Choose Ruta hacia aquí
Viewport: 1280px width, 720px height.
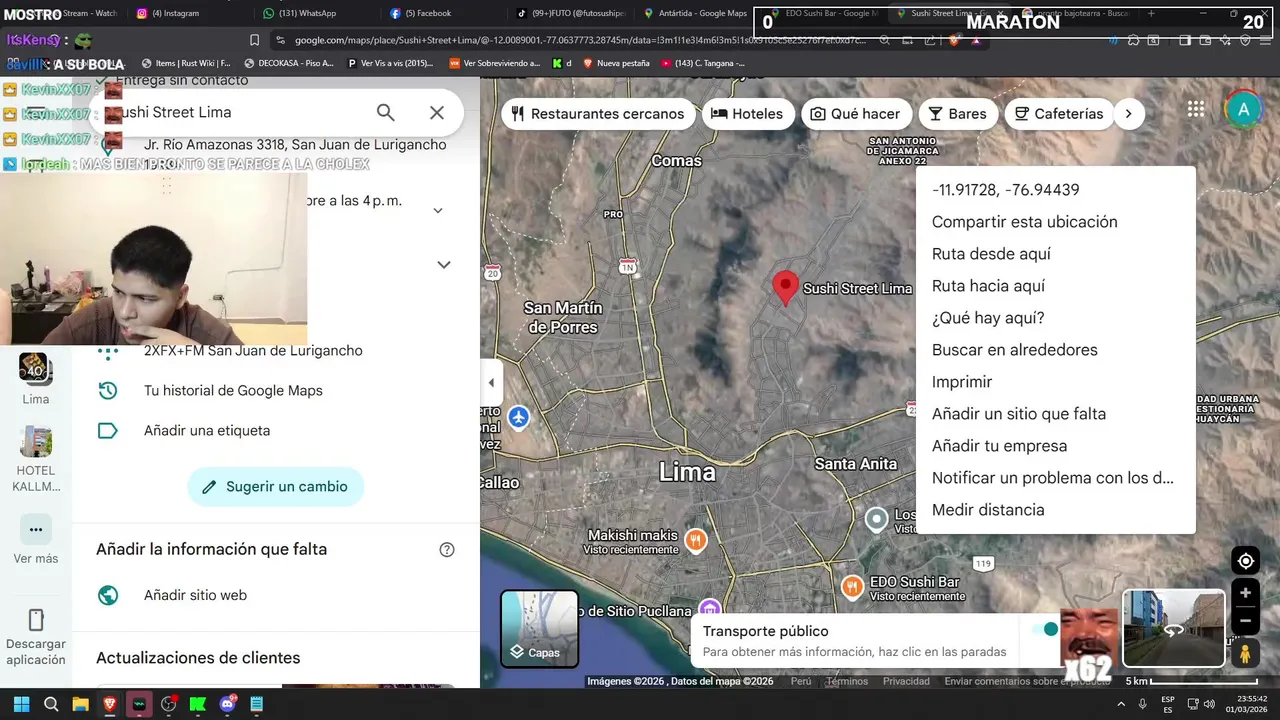pos(1055,286)
